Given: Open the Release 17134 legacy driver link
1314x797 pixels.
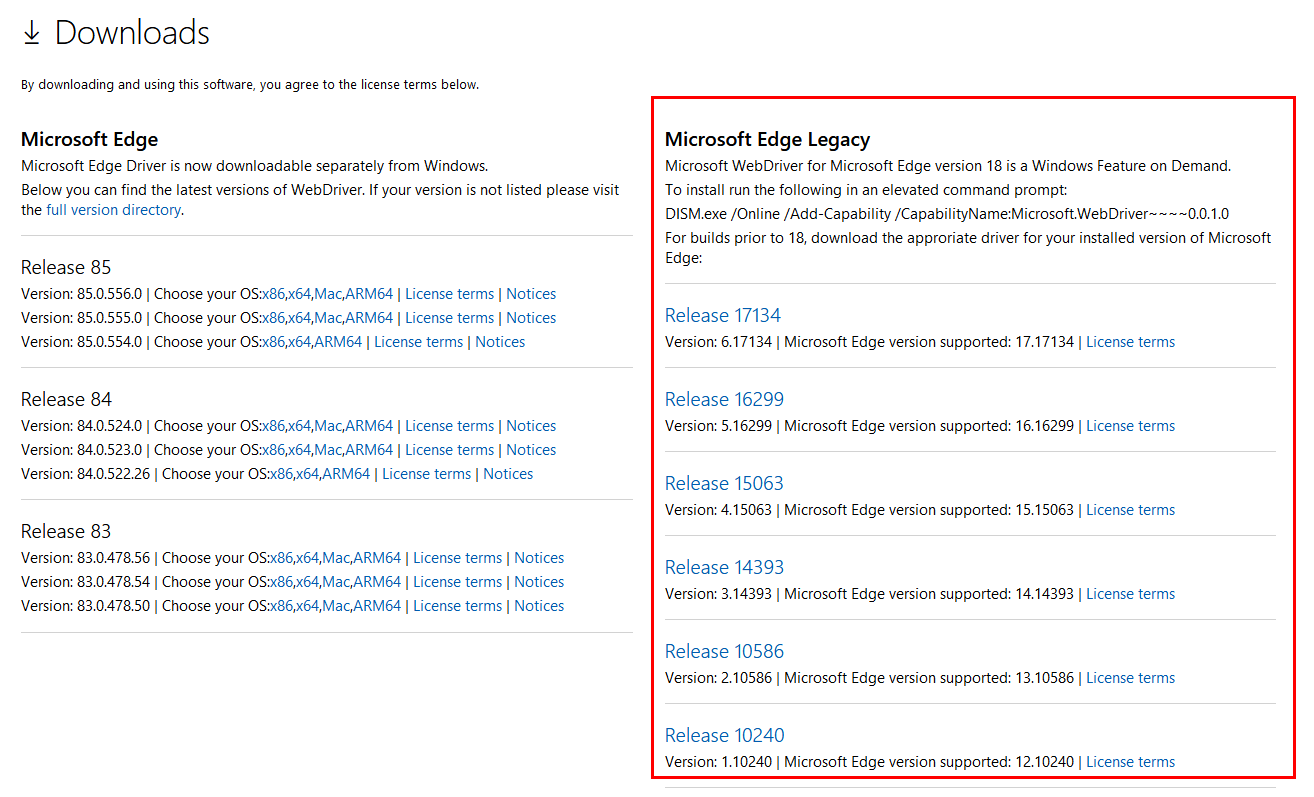Looking at the screenshot, I should click(723, 315).
